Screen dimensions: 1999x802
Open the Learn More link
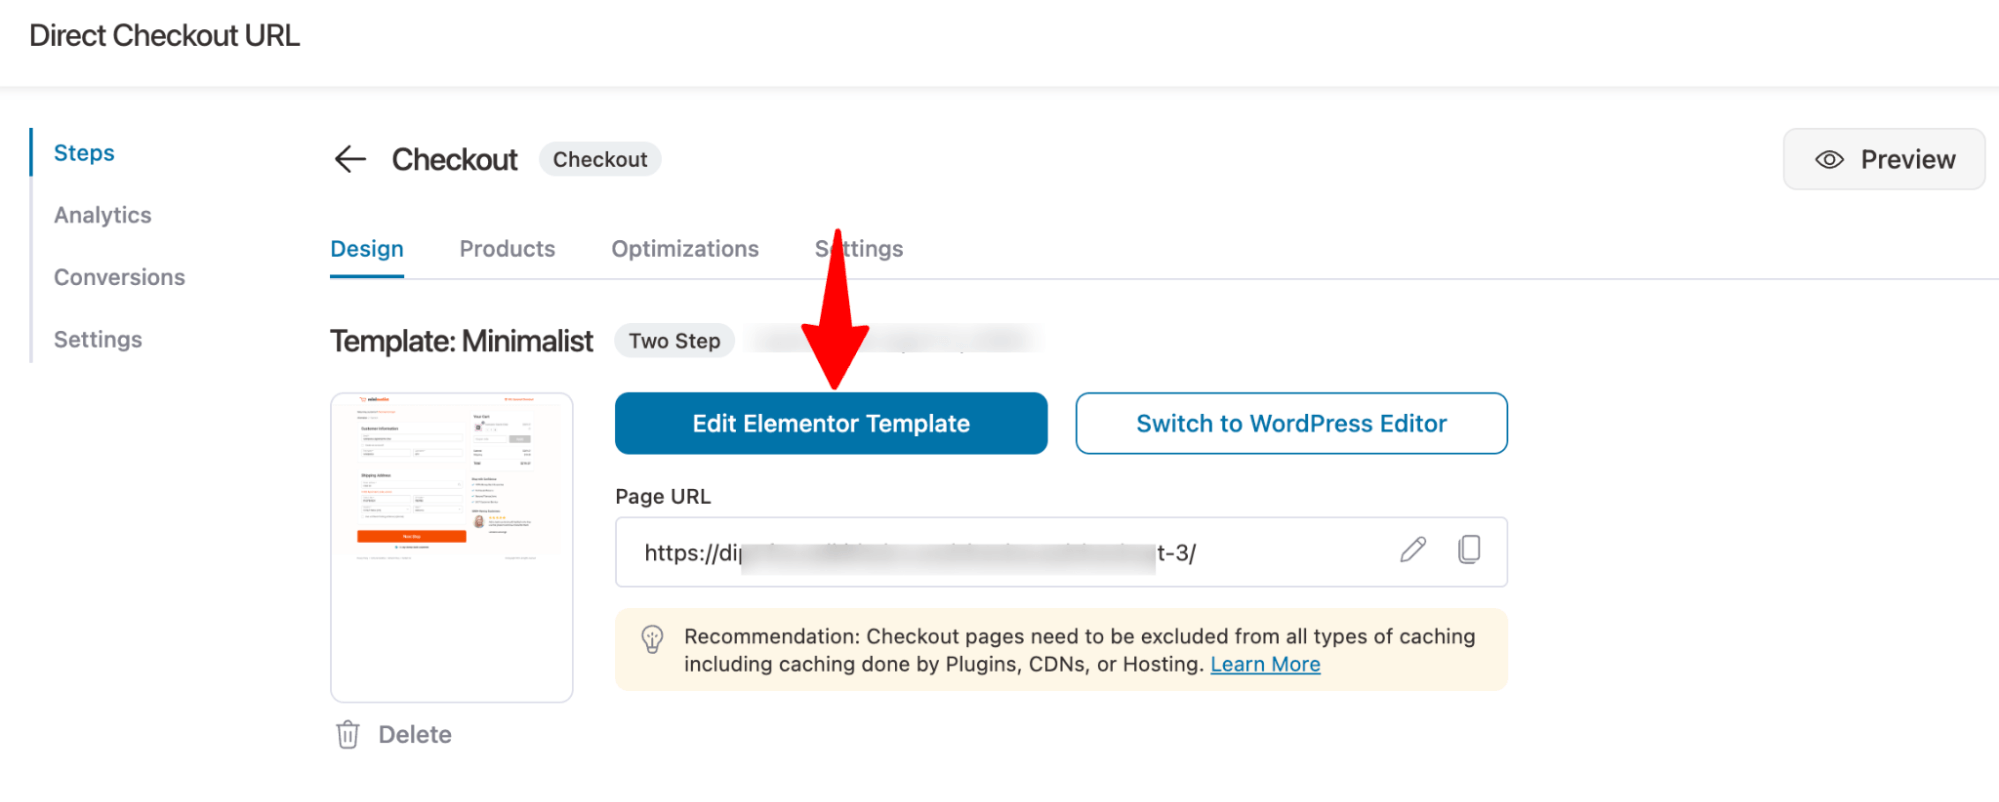click(1265, 665)
